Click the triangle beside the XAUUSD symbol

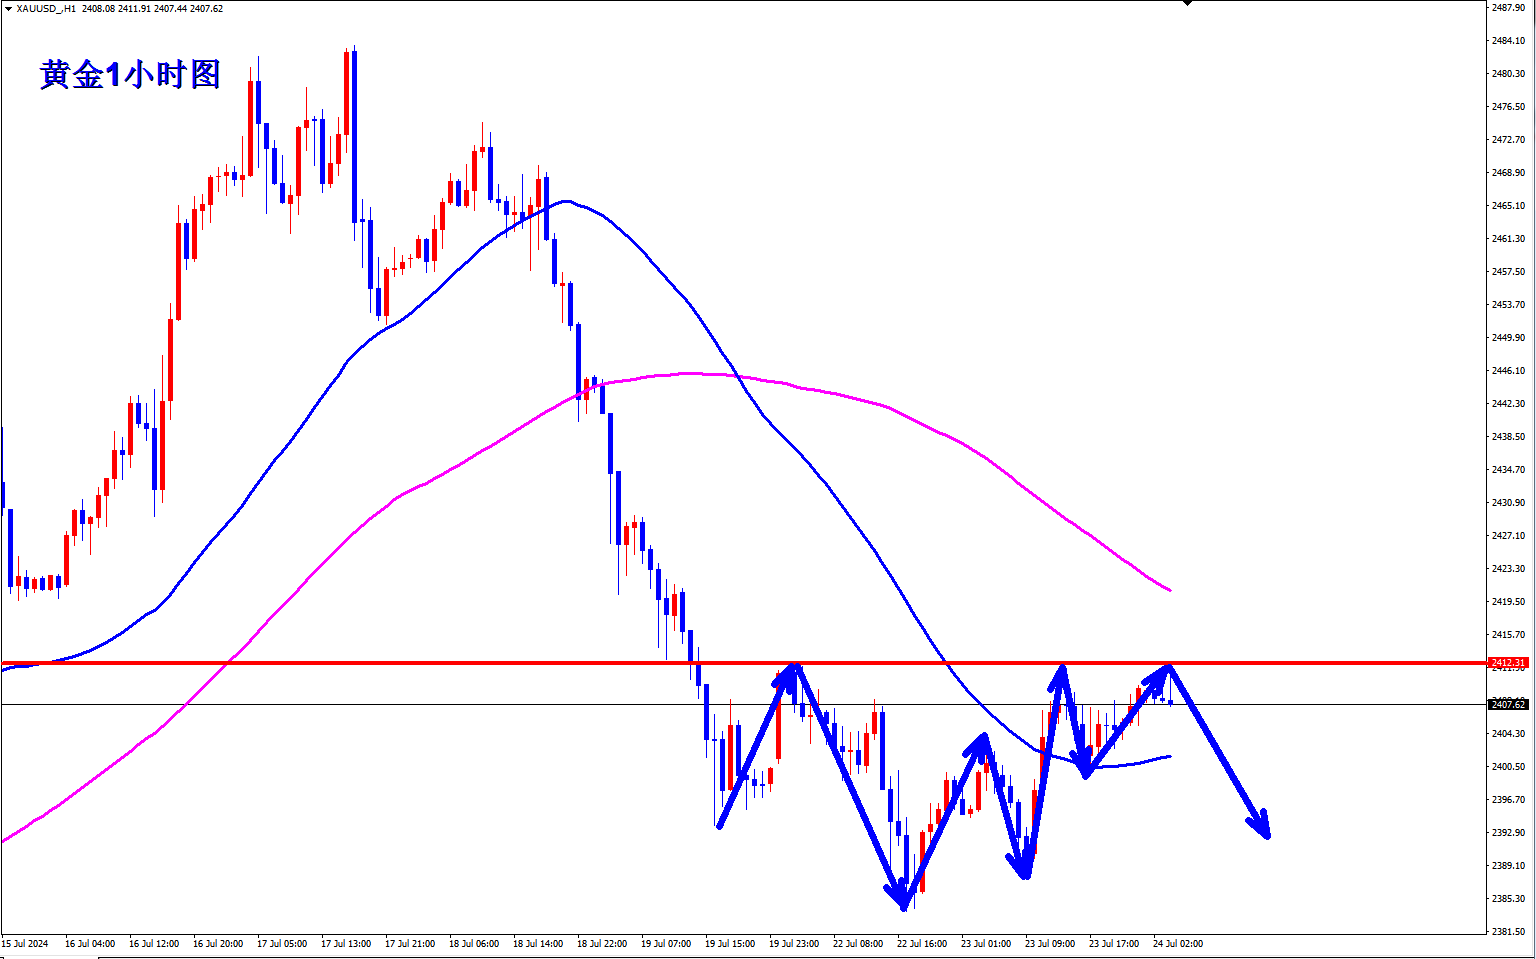tap(8, 9)
